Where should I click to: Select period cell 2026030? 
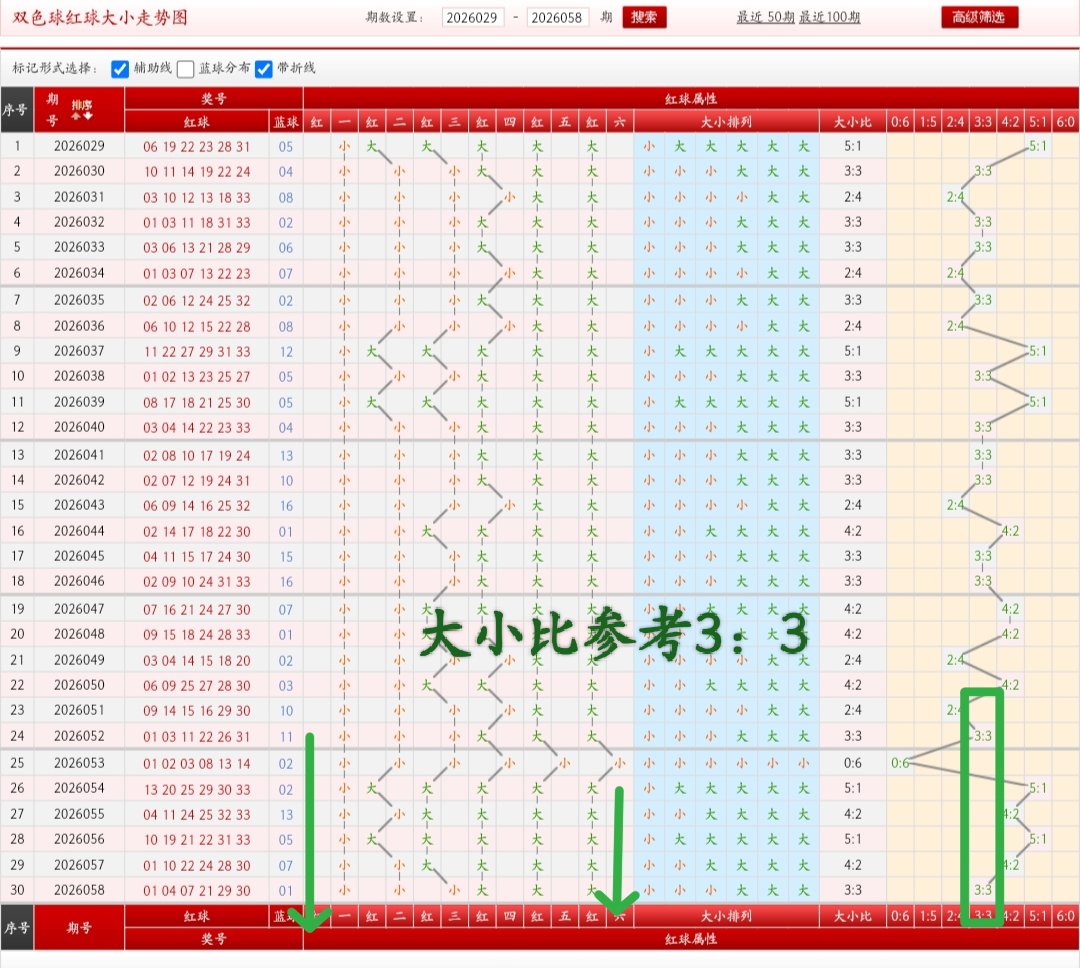(79, 171)
